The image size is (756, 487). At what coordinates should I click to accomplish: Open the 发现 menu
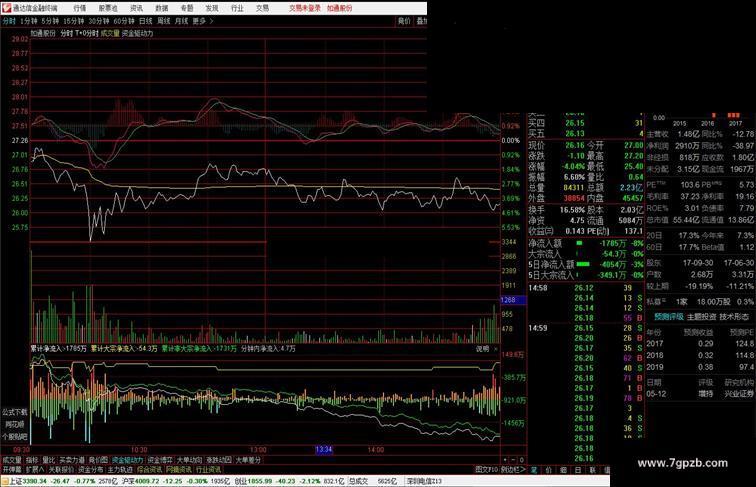click(x=212, y=8)
